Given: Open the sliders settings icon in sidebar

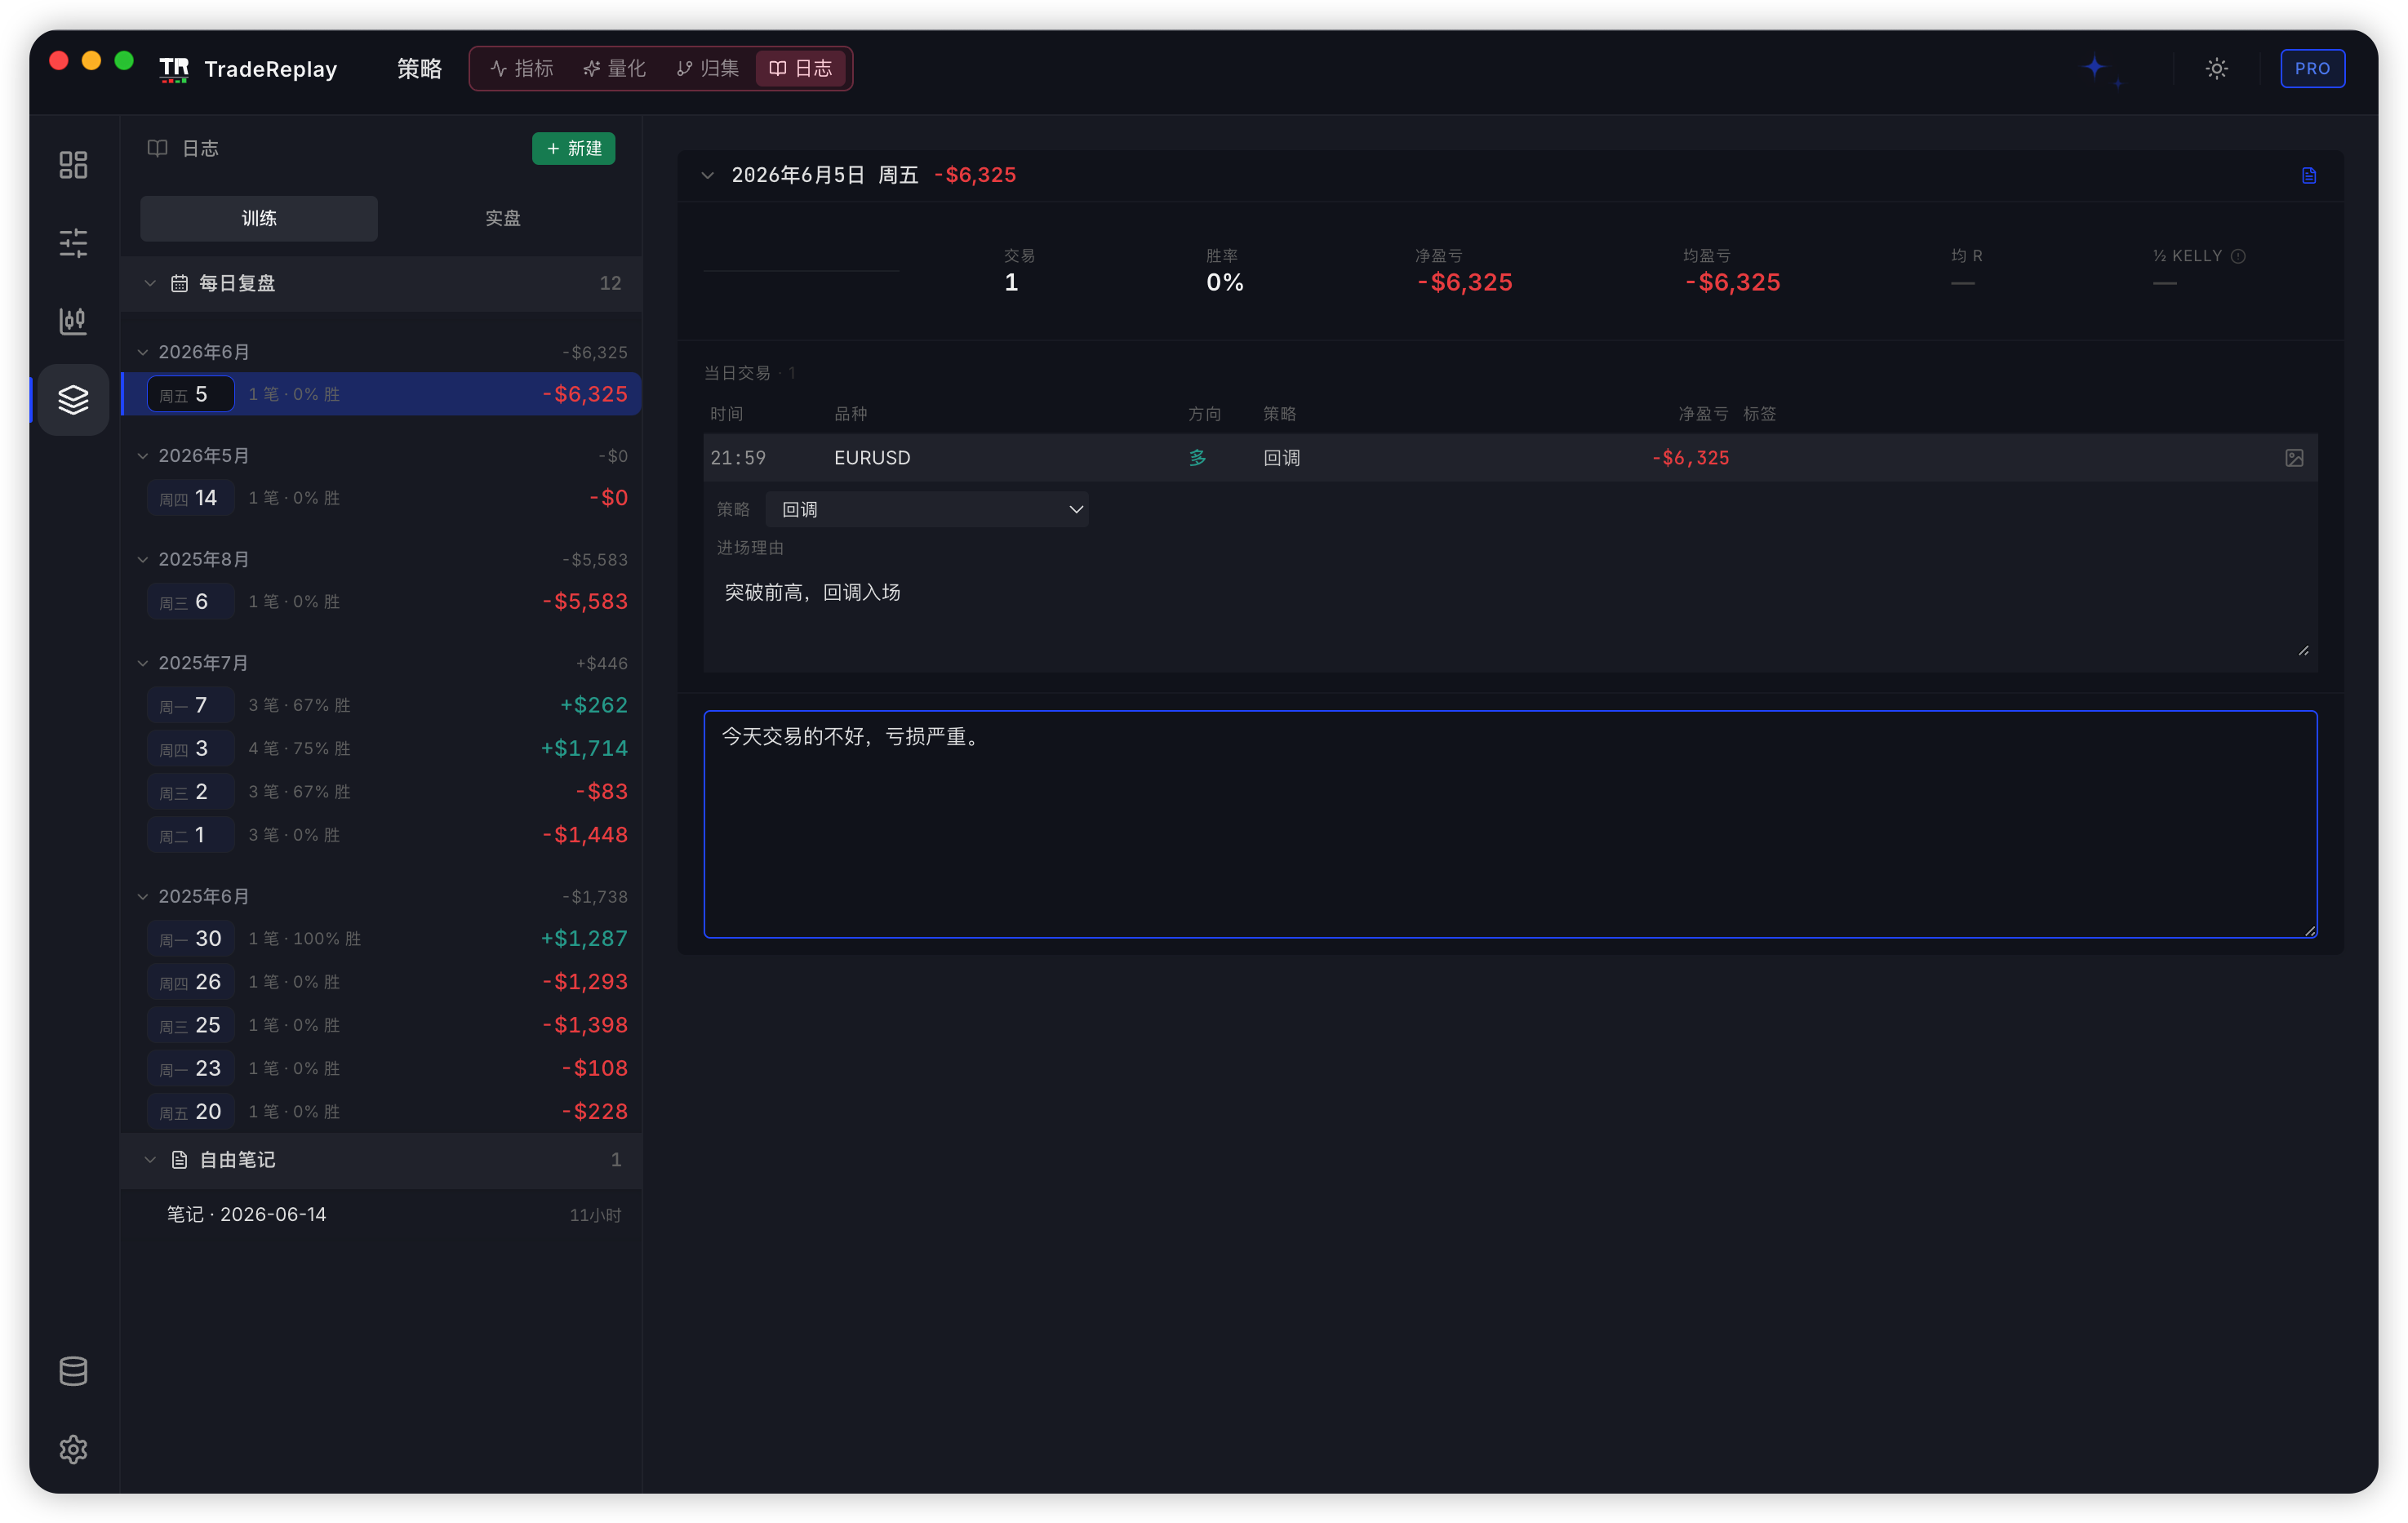Looking at the screenshot, I should point(73,243).
